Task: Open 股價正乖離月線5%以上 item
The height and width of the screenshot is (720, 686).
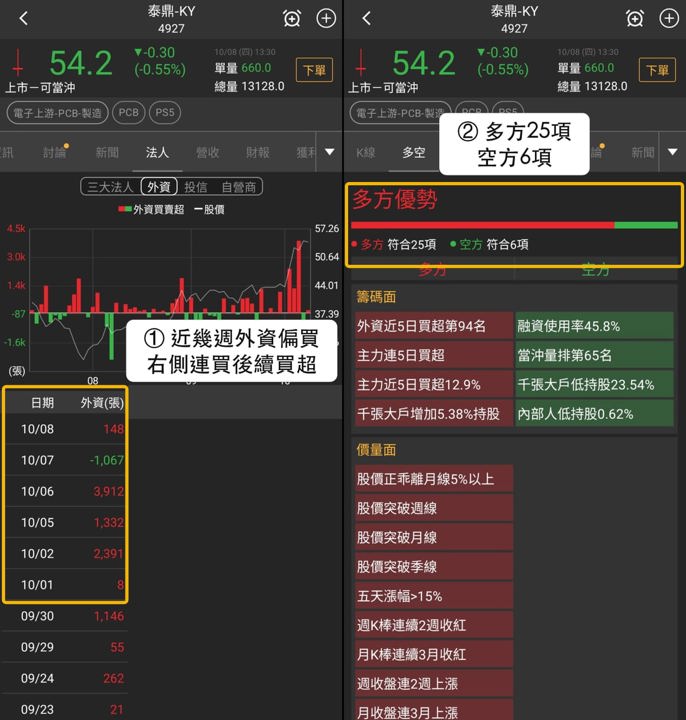Action: [x=434, y=479]
